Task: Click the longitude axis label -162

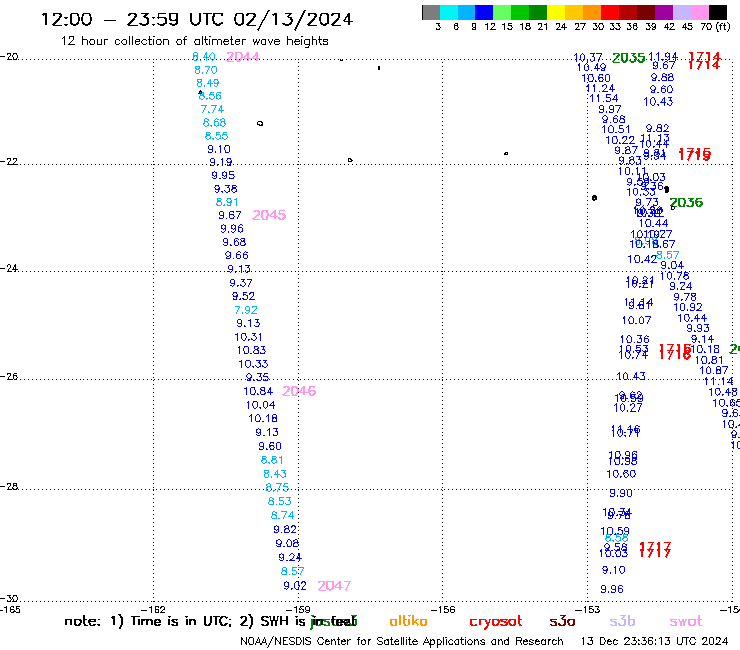Action: (154, 610)
